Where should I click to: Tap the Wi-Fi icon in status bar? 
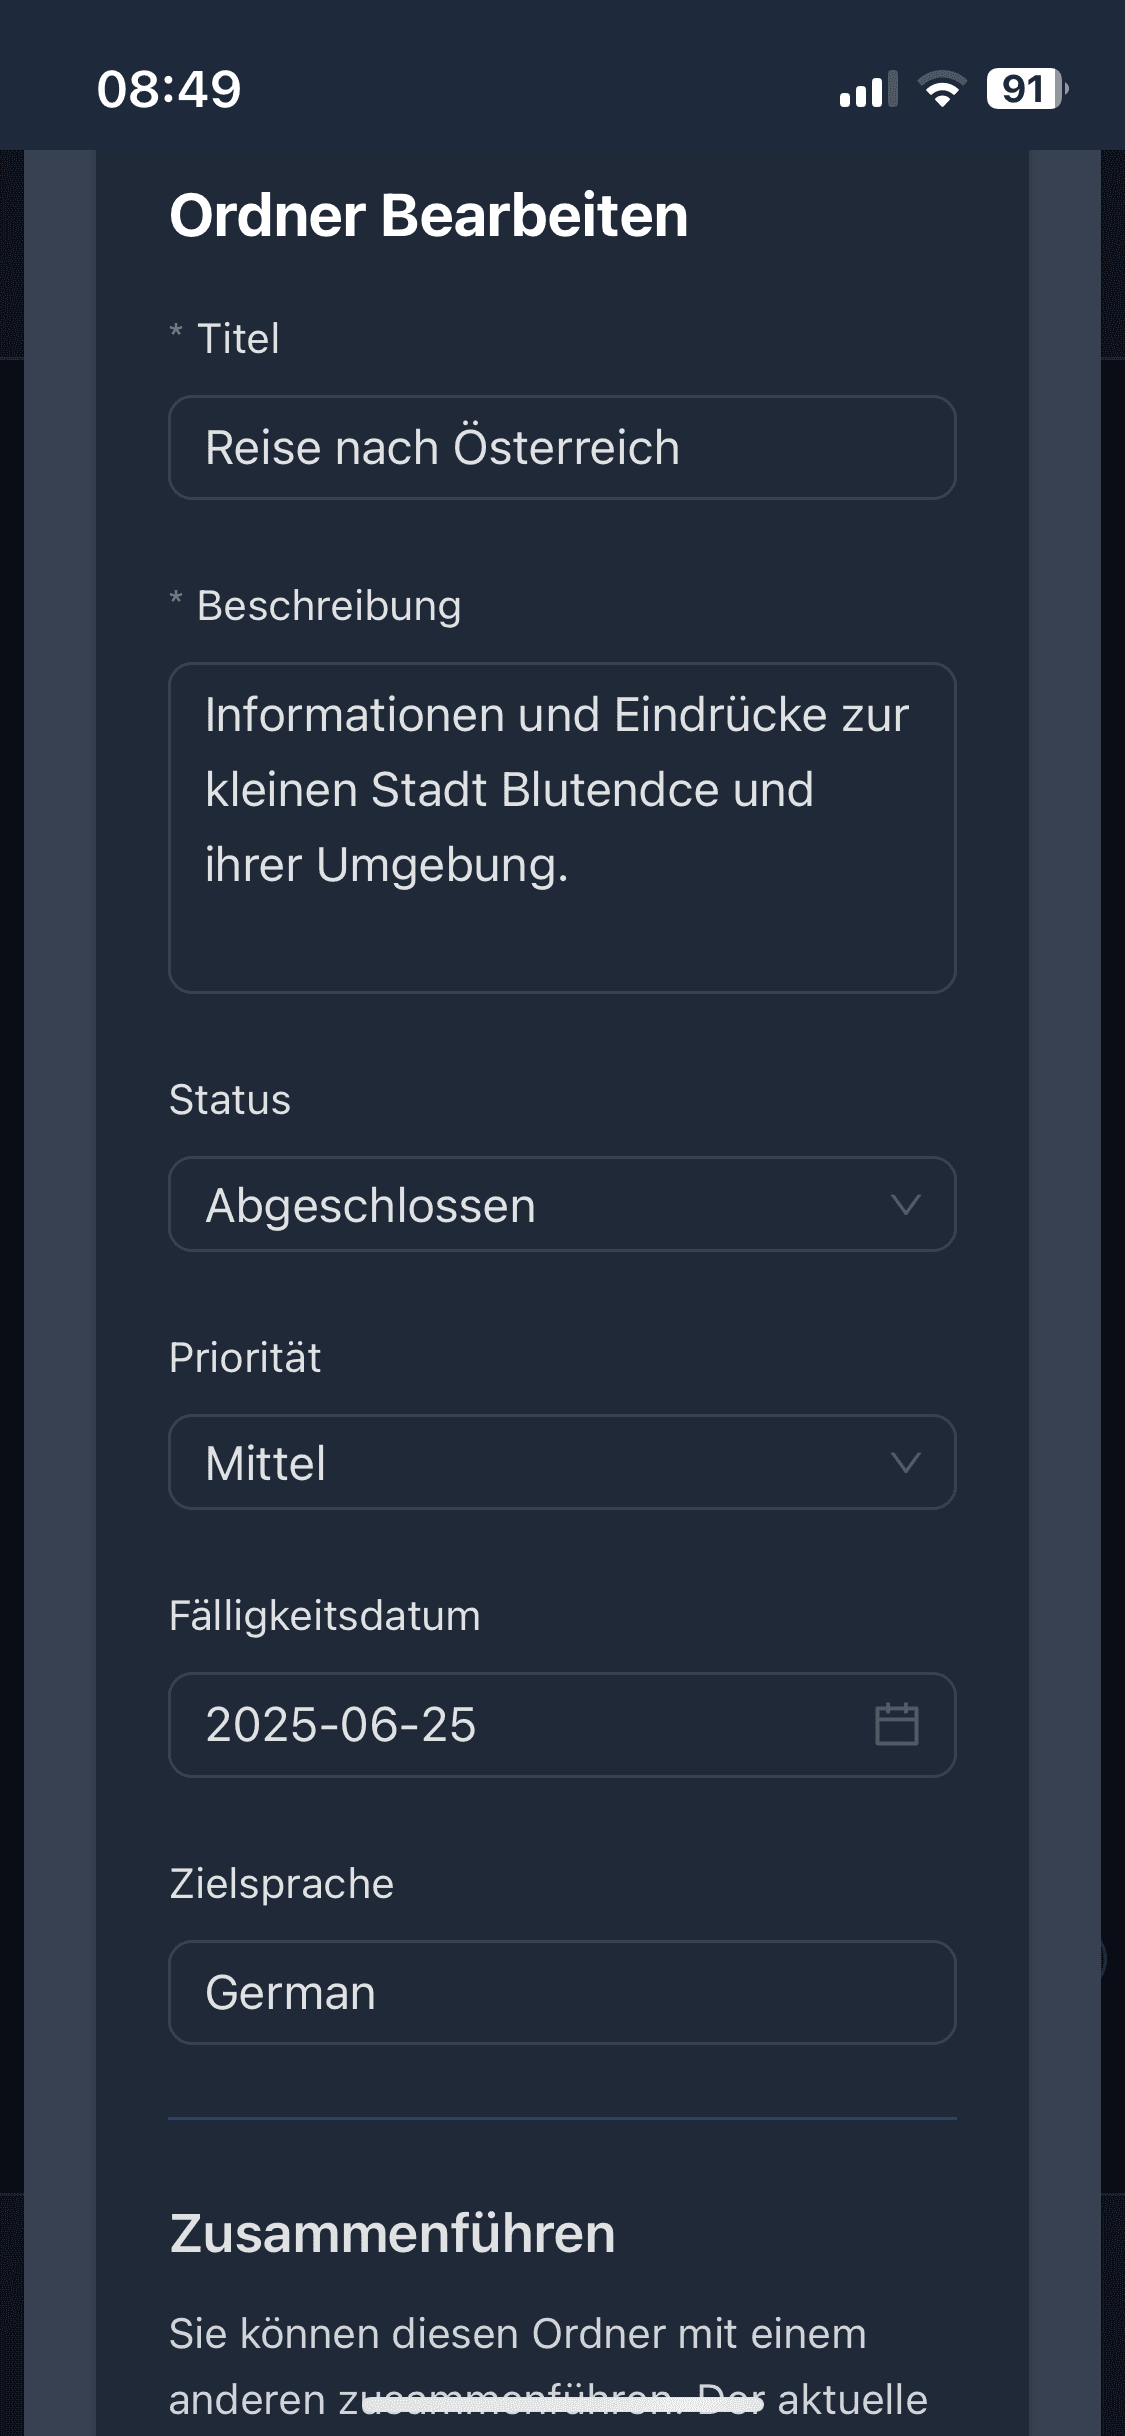click(941, 89)
